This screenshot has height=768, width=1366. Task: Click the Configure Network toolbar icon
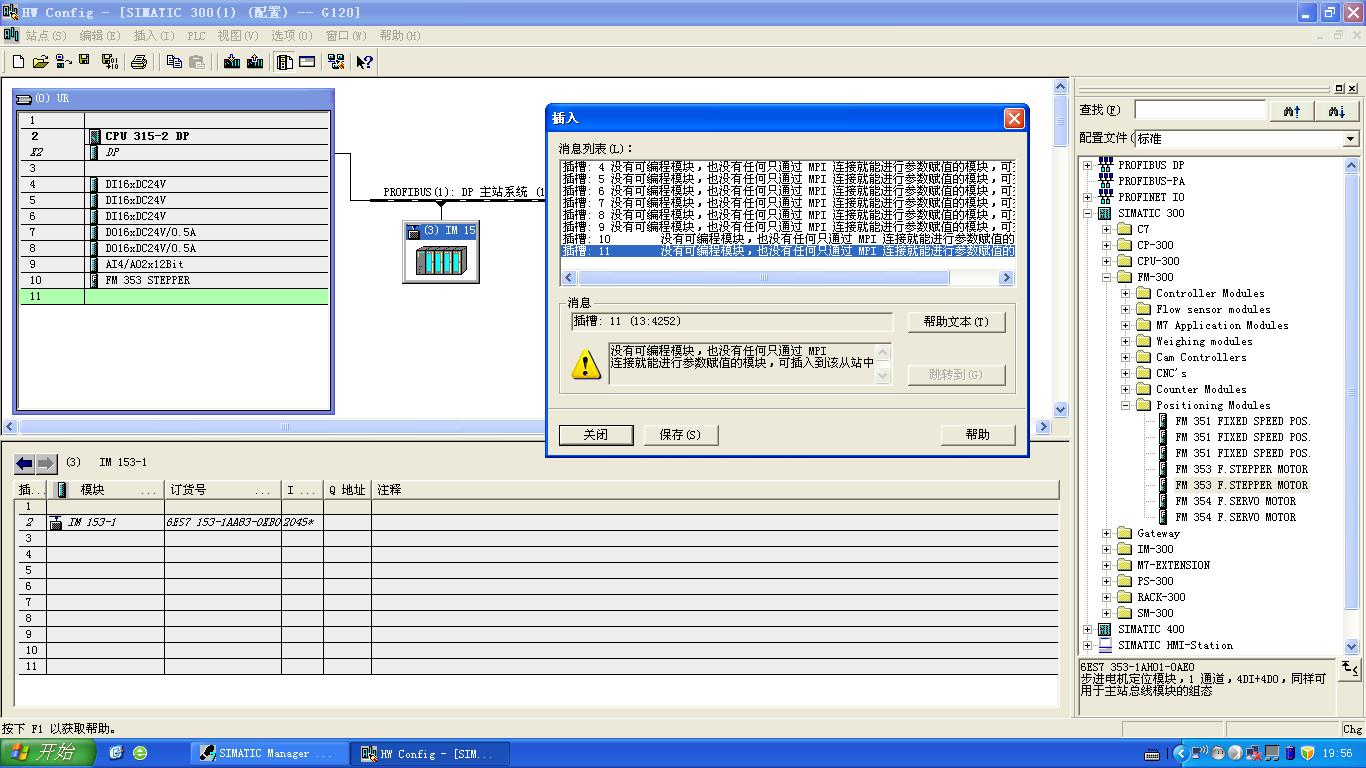336,62
